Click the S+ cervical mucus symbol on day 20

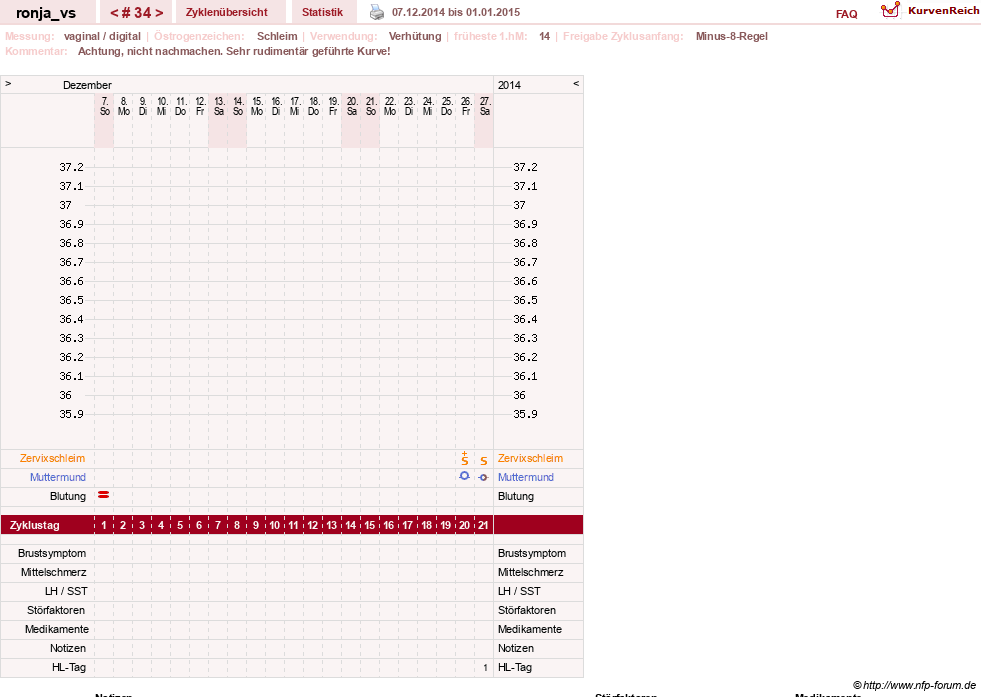[x=464, y=458]
